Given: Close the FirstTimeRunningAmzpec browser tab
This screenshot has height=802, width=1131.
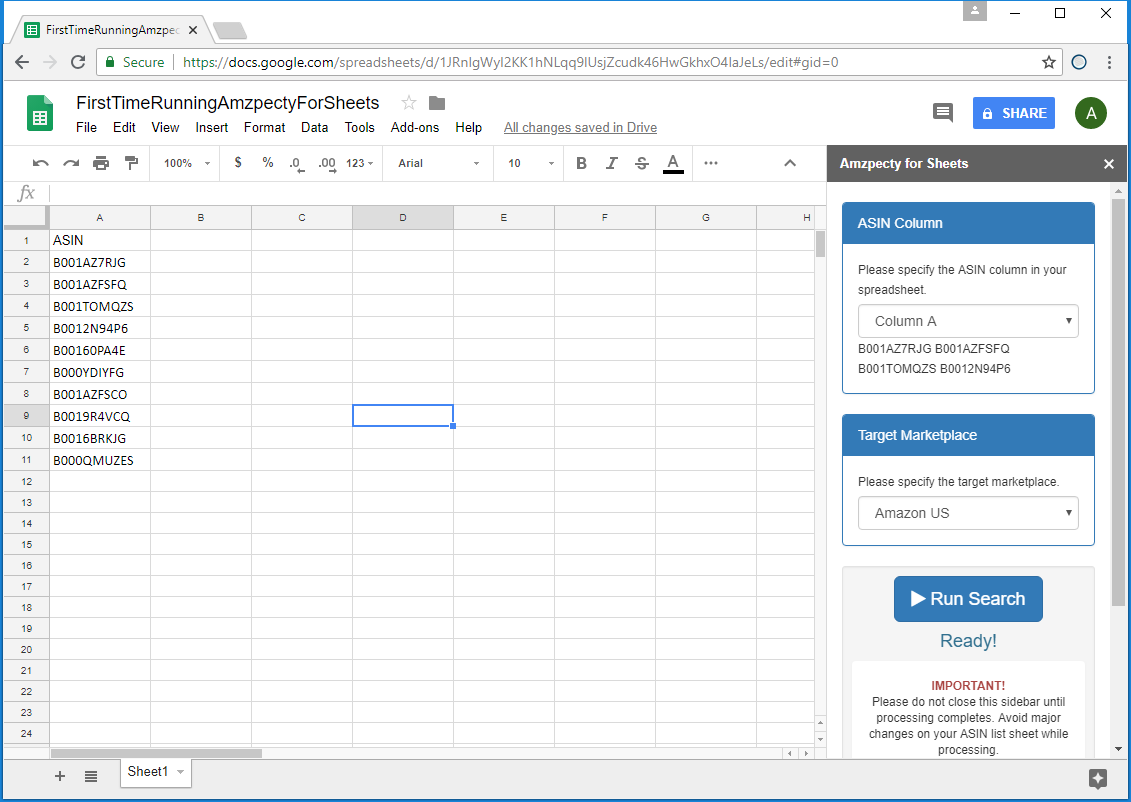Looking at the screenshot, I should 193,30.
